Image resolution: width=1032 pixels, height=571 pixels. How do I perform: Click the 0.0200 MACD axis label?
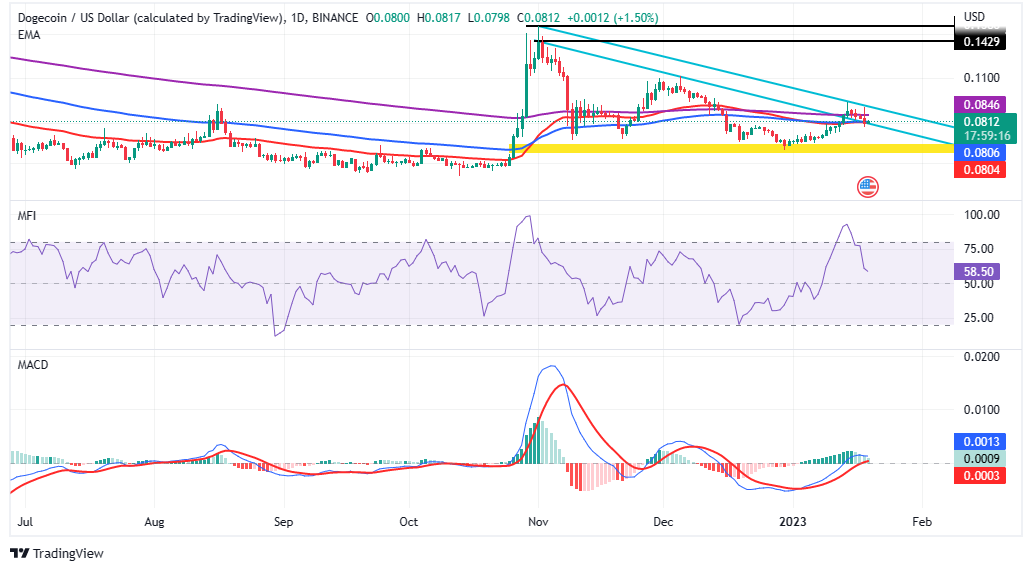[x=981, y=357]
